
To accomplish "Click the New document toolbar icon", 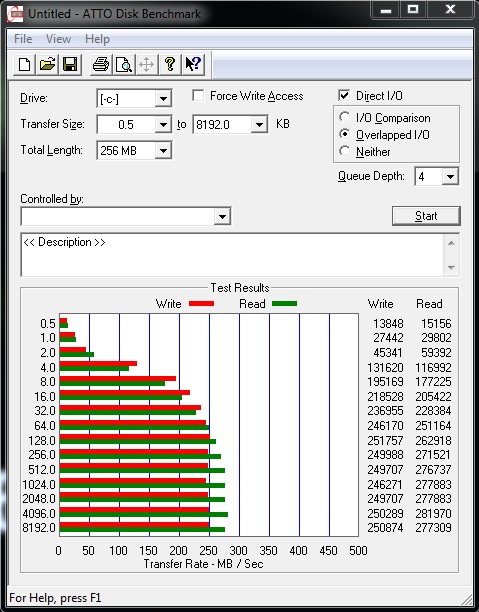I will tap(24, 64).
